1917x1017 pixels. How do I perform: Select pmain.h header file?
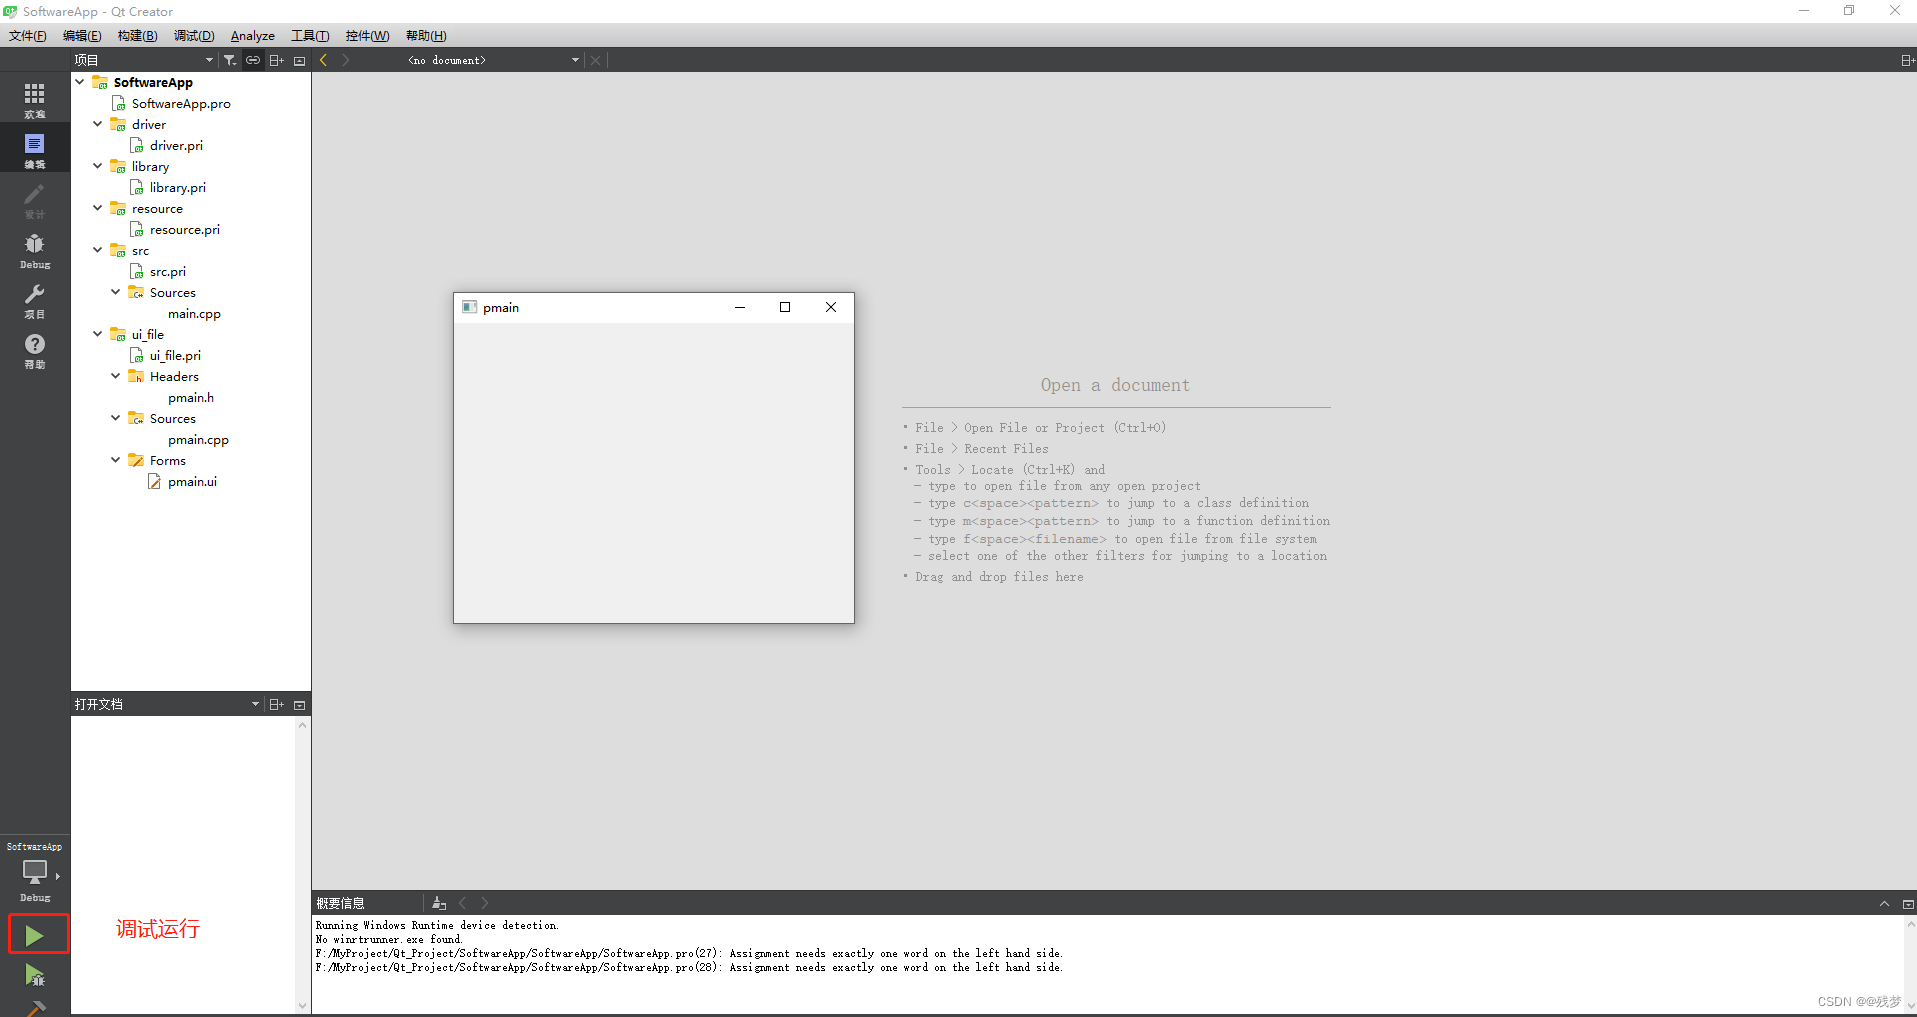(191, 397)
